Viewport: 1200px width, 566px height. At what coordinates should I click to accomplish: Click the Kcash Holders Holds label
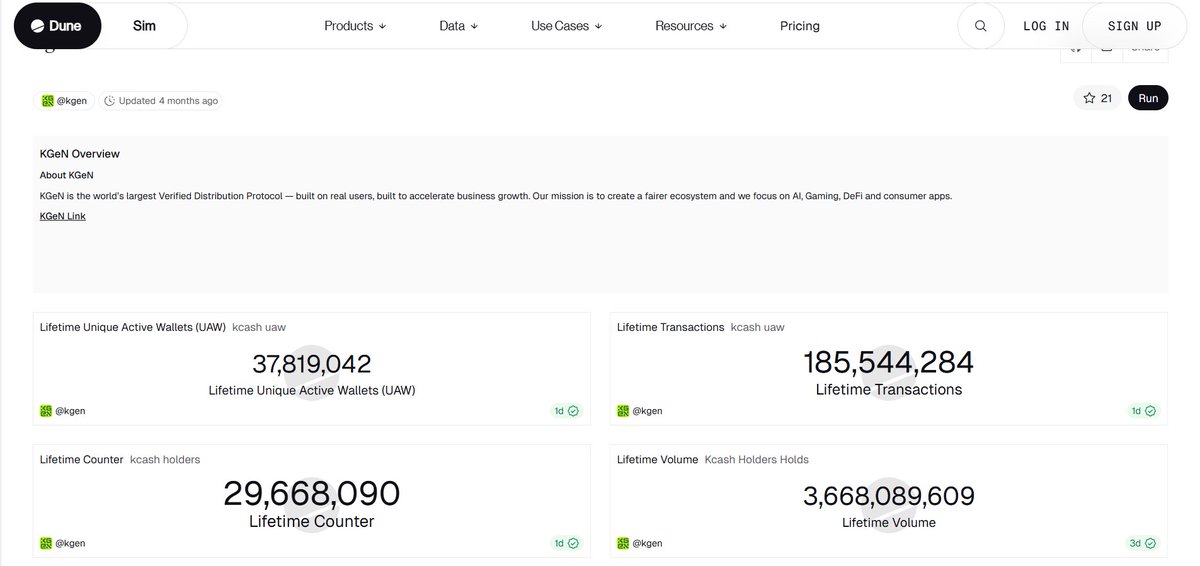757,460
